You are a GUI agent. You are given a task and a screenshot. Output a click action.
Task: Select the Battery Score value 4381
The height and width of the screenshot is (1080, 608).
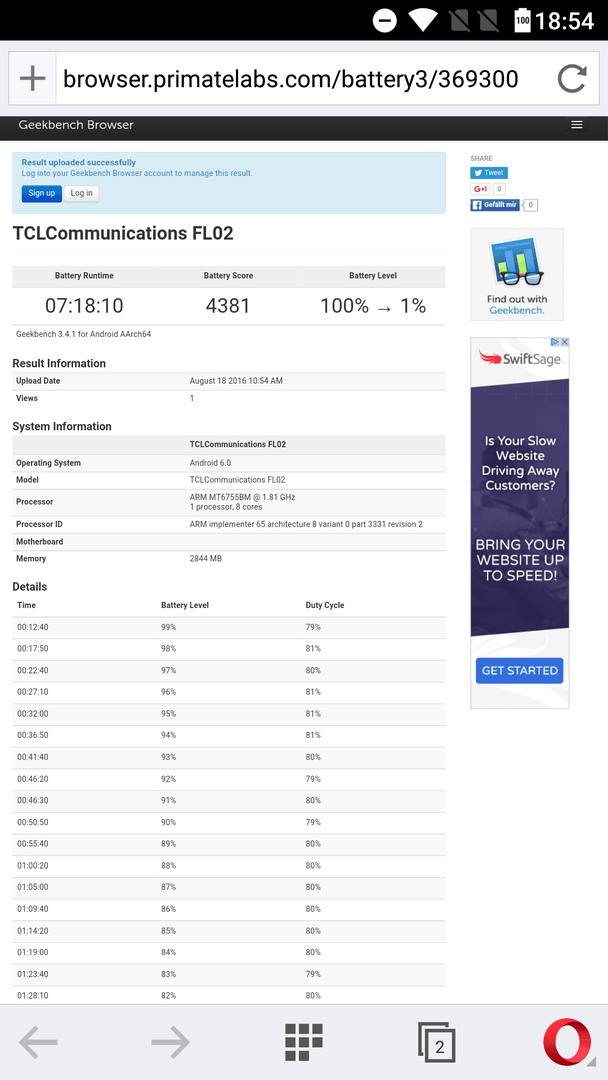click(x=228, y=306)
